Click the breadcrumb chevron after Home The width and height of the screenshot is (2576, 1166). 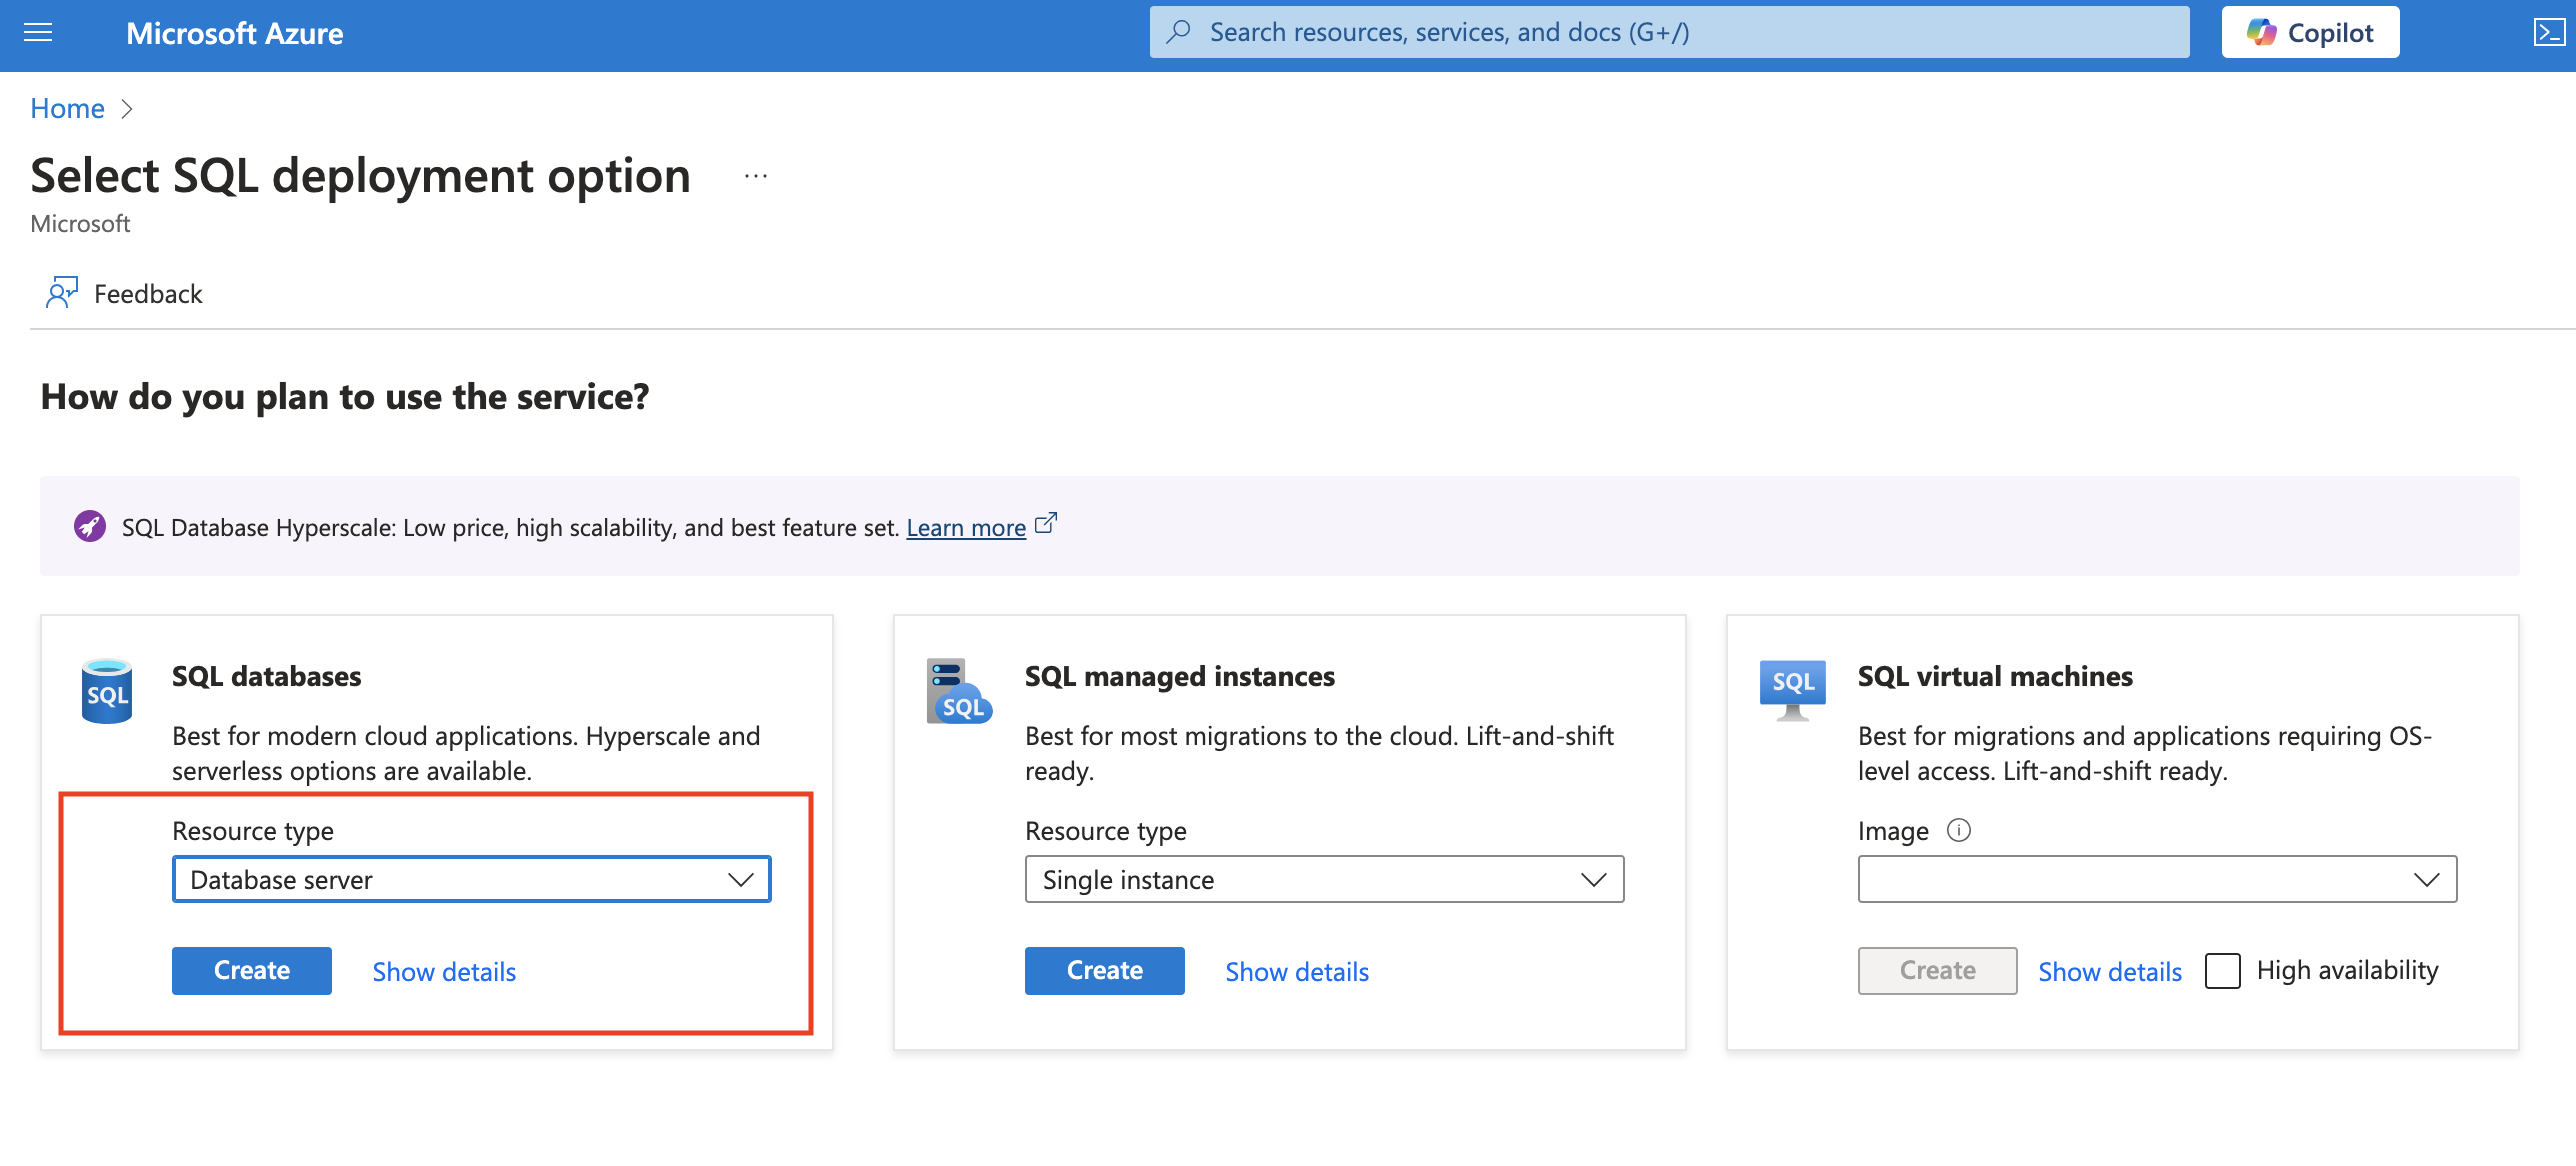pyautogui.click(x=127, y=109)
